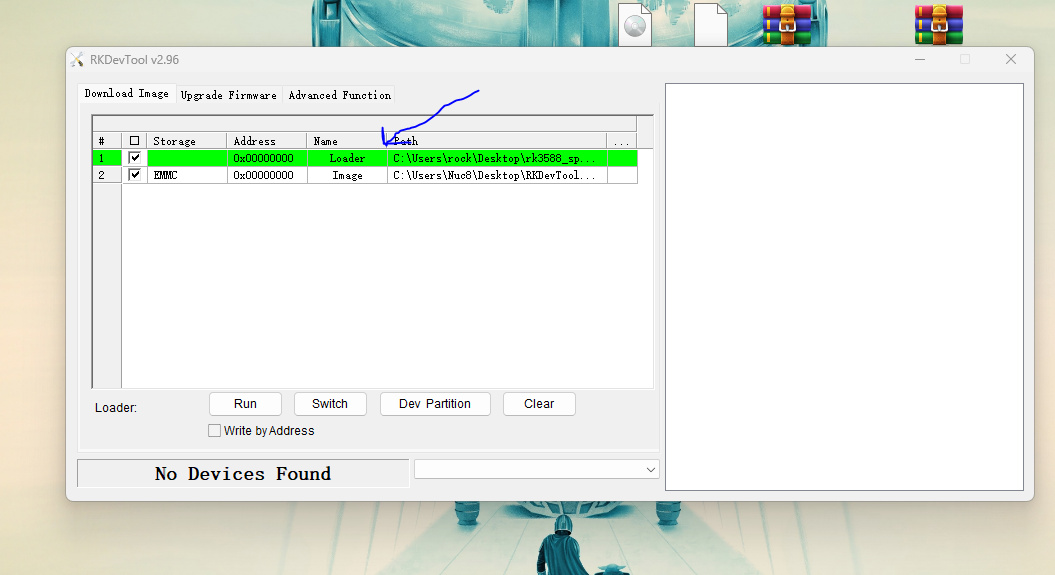Select the Loader path cell rk3588_sp
Viewport: 1055px width, 575px height.
pos(497,158)
